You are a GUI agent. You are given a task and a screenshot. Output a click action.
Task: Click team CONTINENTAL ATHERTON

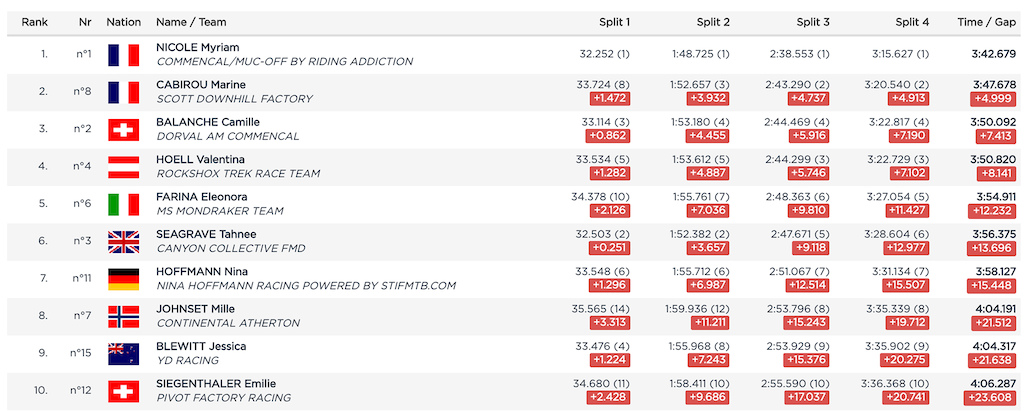(x=228, y=323)
